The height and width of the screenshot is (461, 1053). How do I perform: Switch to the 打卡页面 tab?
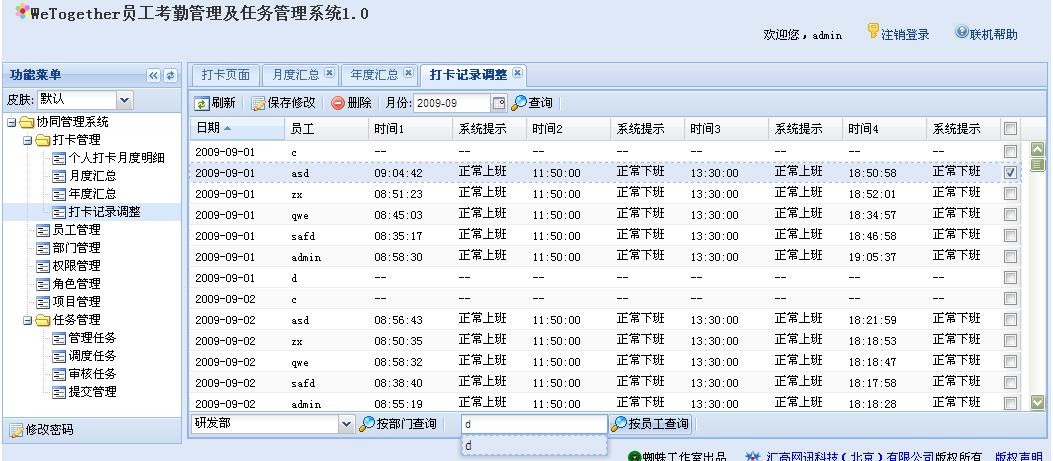[226, 75]
